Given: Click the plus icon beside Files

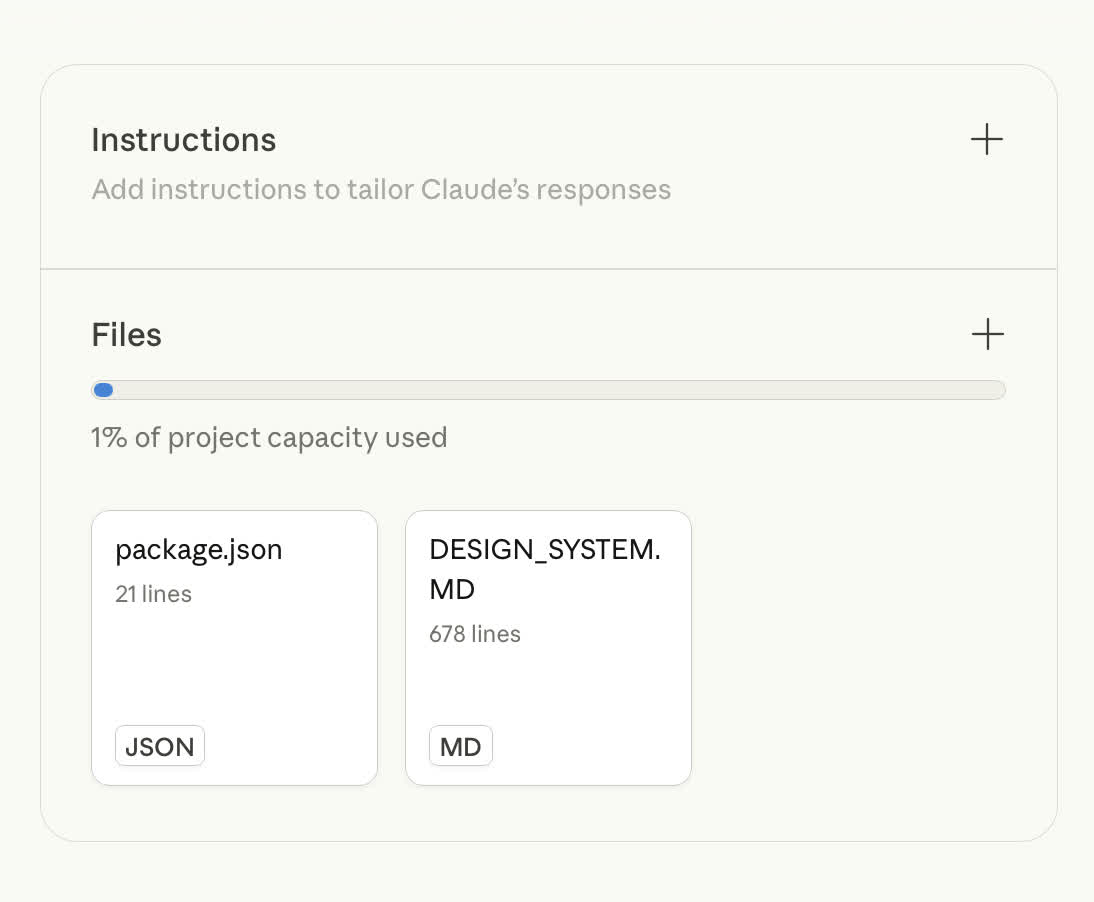Looking at the screenshot, I should [987, 334].
